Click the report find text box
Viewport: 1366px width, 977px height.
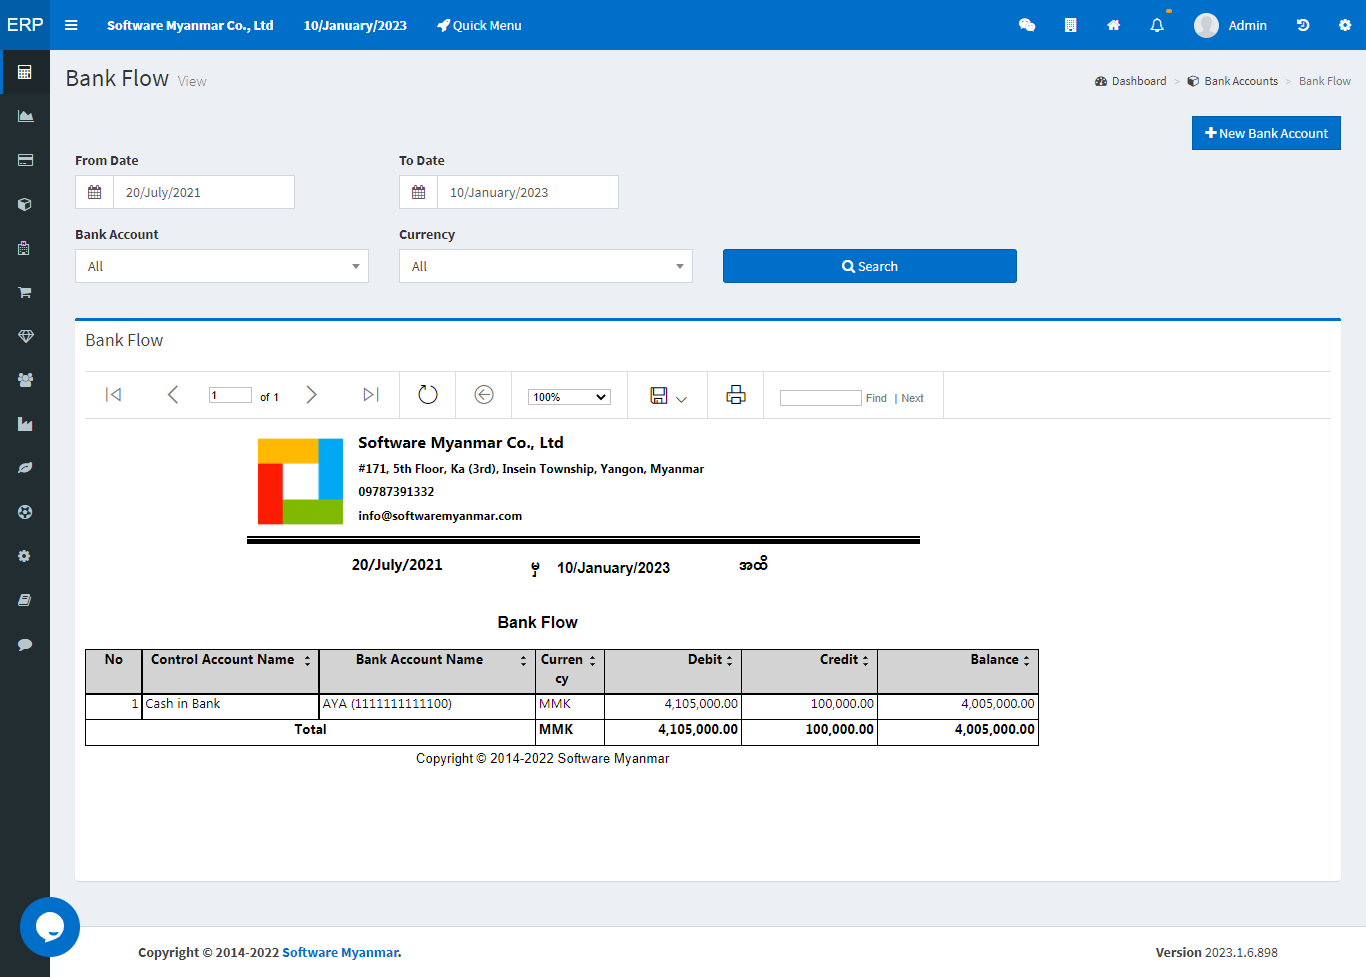click(820, 398)
